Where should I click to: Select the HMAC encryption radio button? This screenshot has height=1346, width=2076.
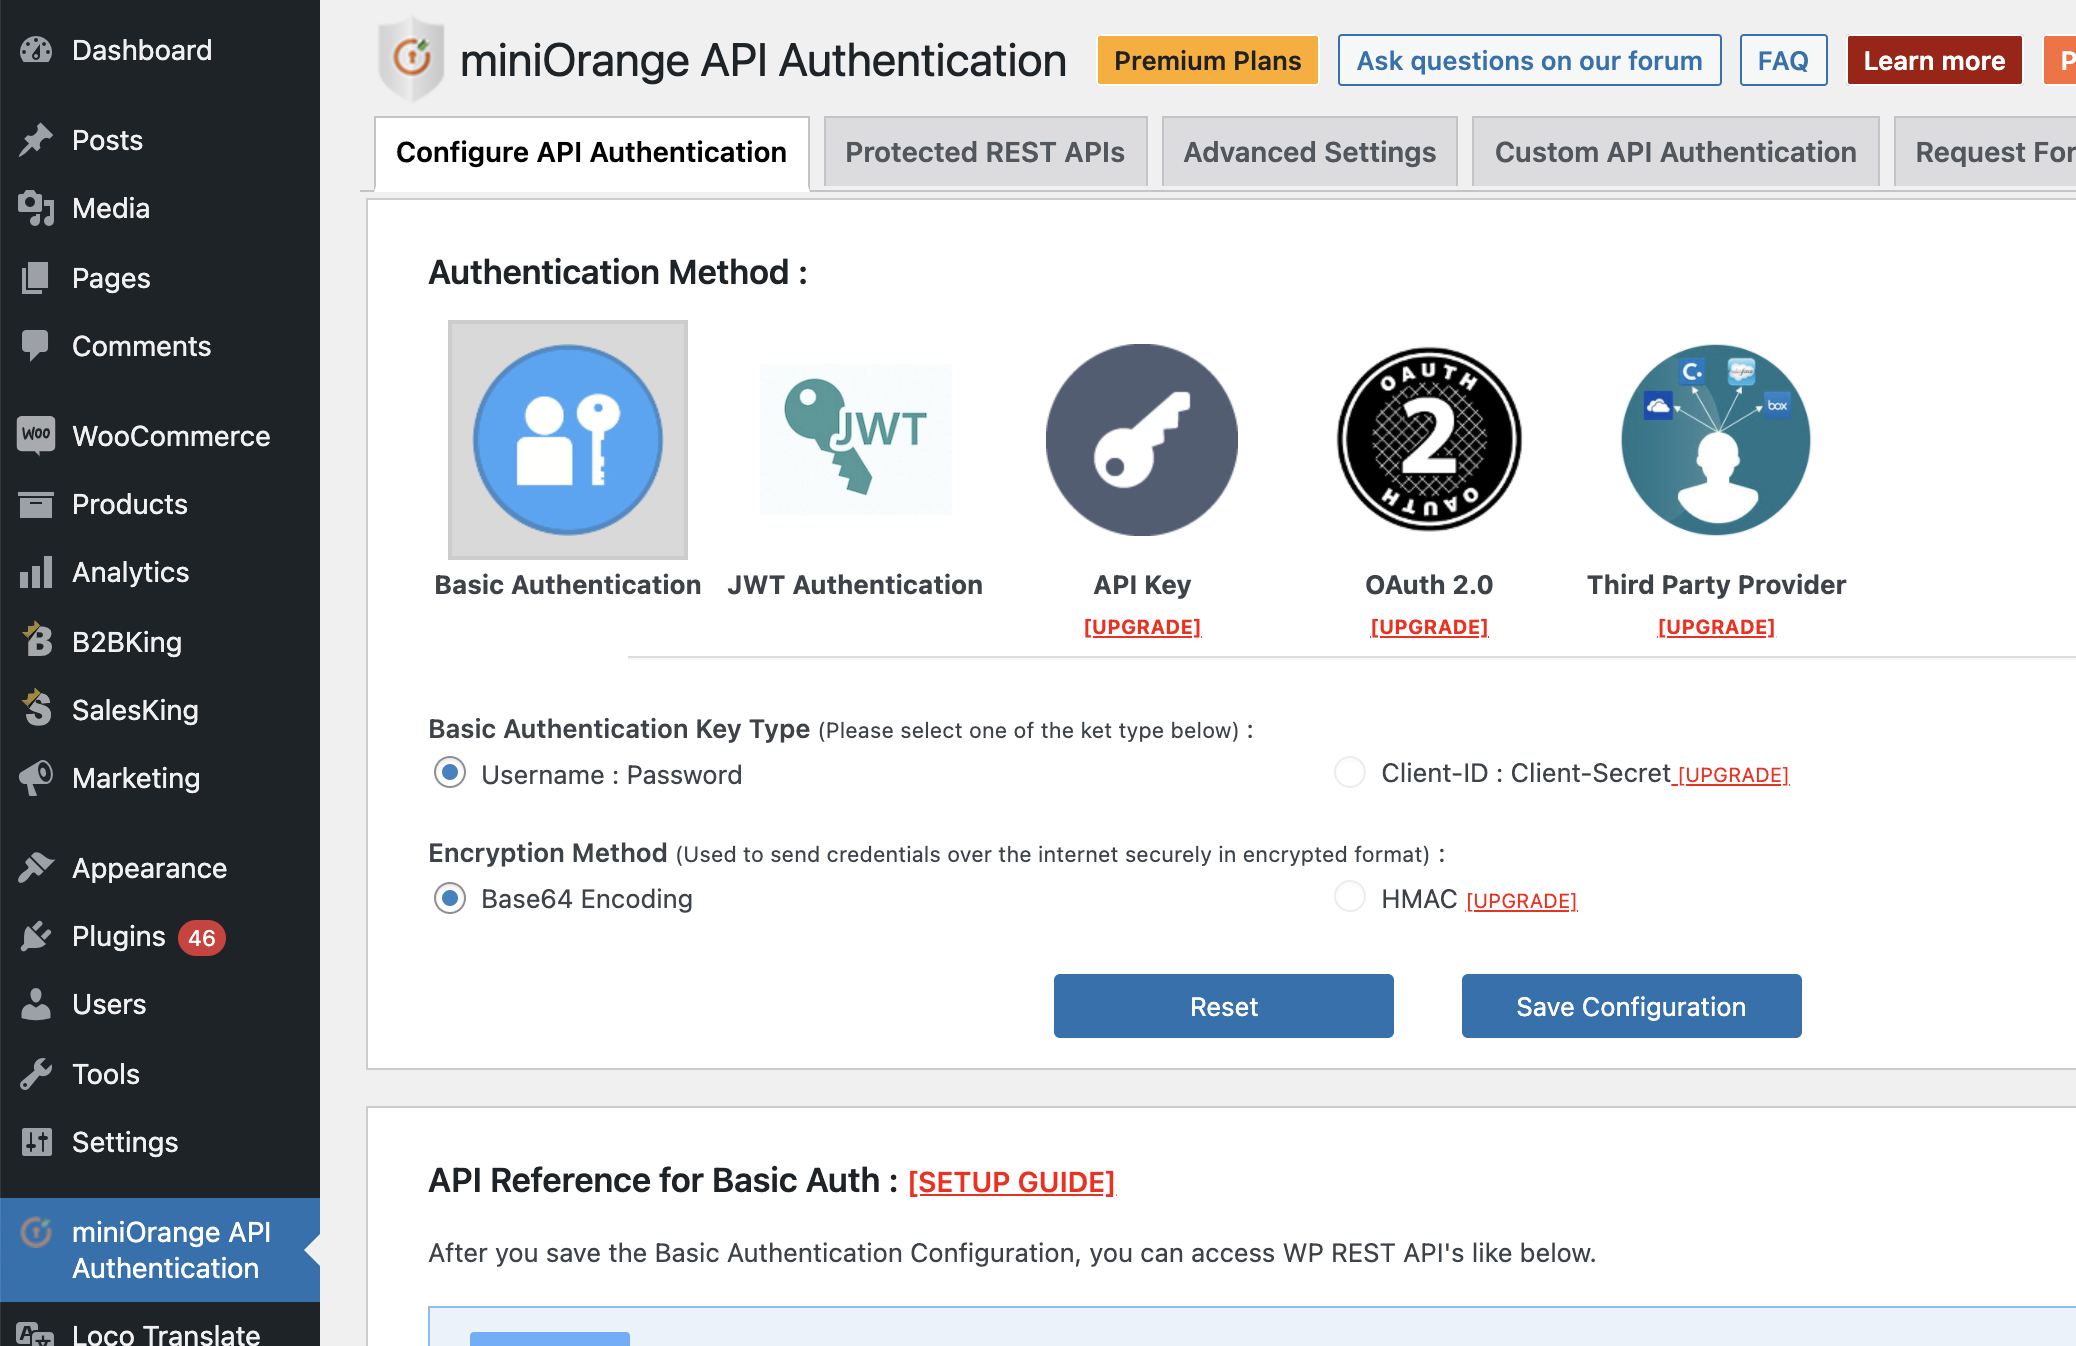[1350, 897]
